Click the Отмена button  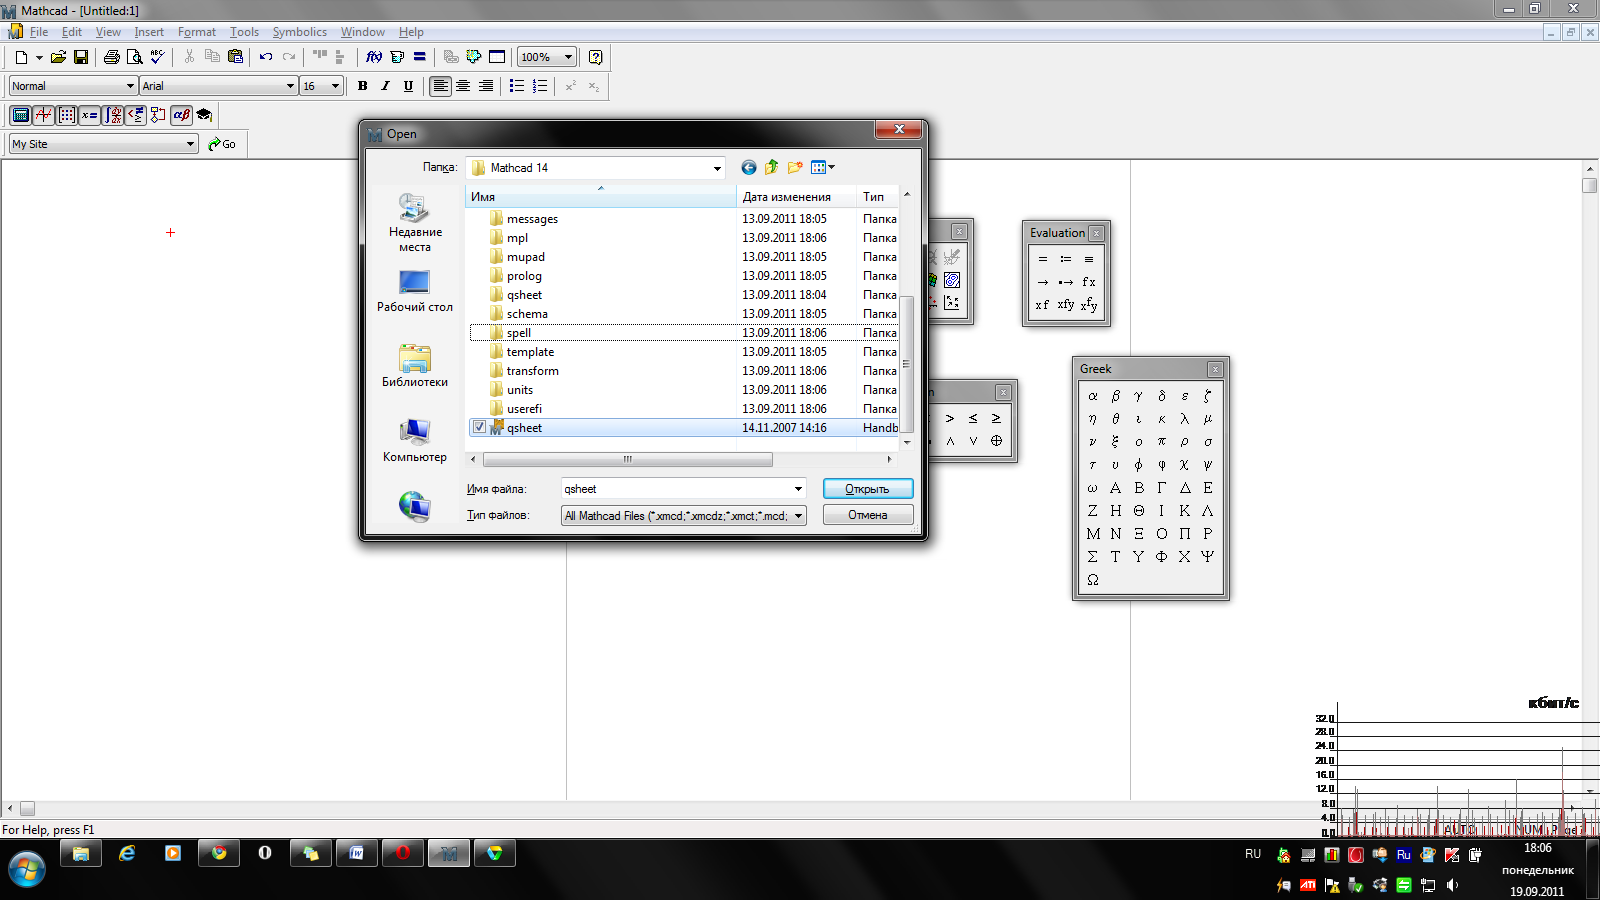click(868, 515)
